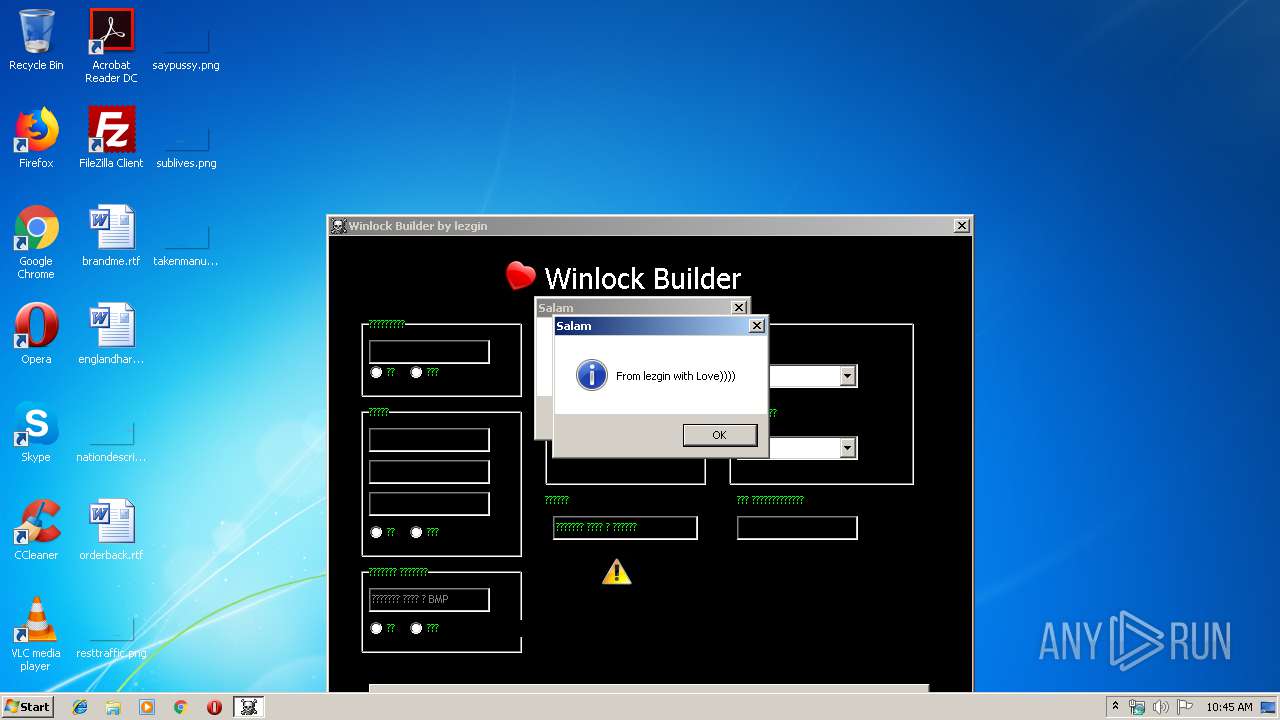Click the field containing 'BMP' placeholder text
Image resolution: width=1280 pixels, height=720 pixels.
(429, 600)
